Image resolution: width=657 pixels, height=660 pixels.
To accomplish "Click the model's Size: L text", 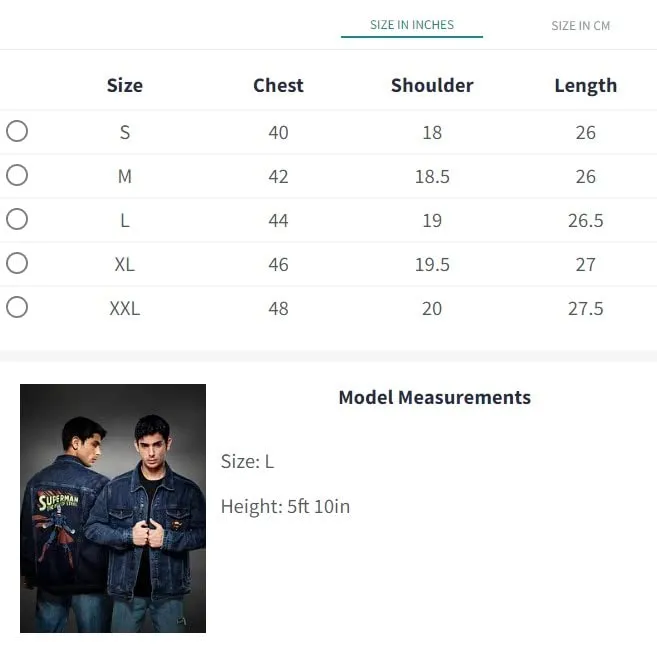I will tap(247, 461).
